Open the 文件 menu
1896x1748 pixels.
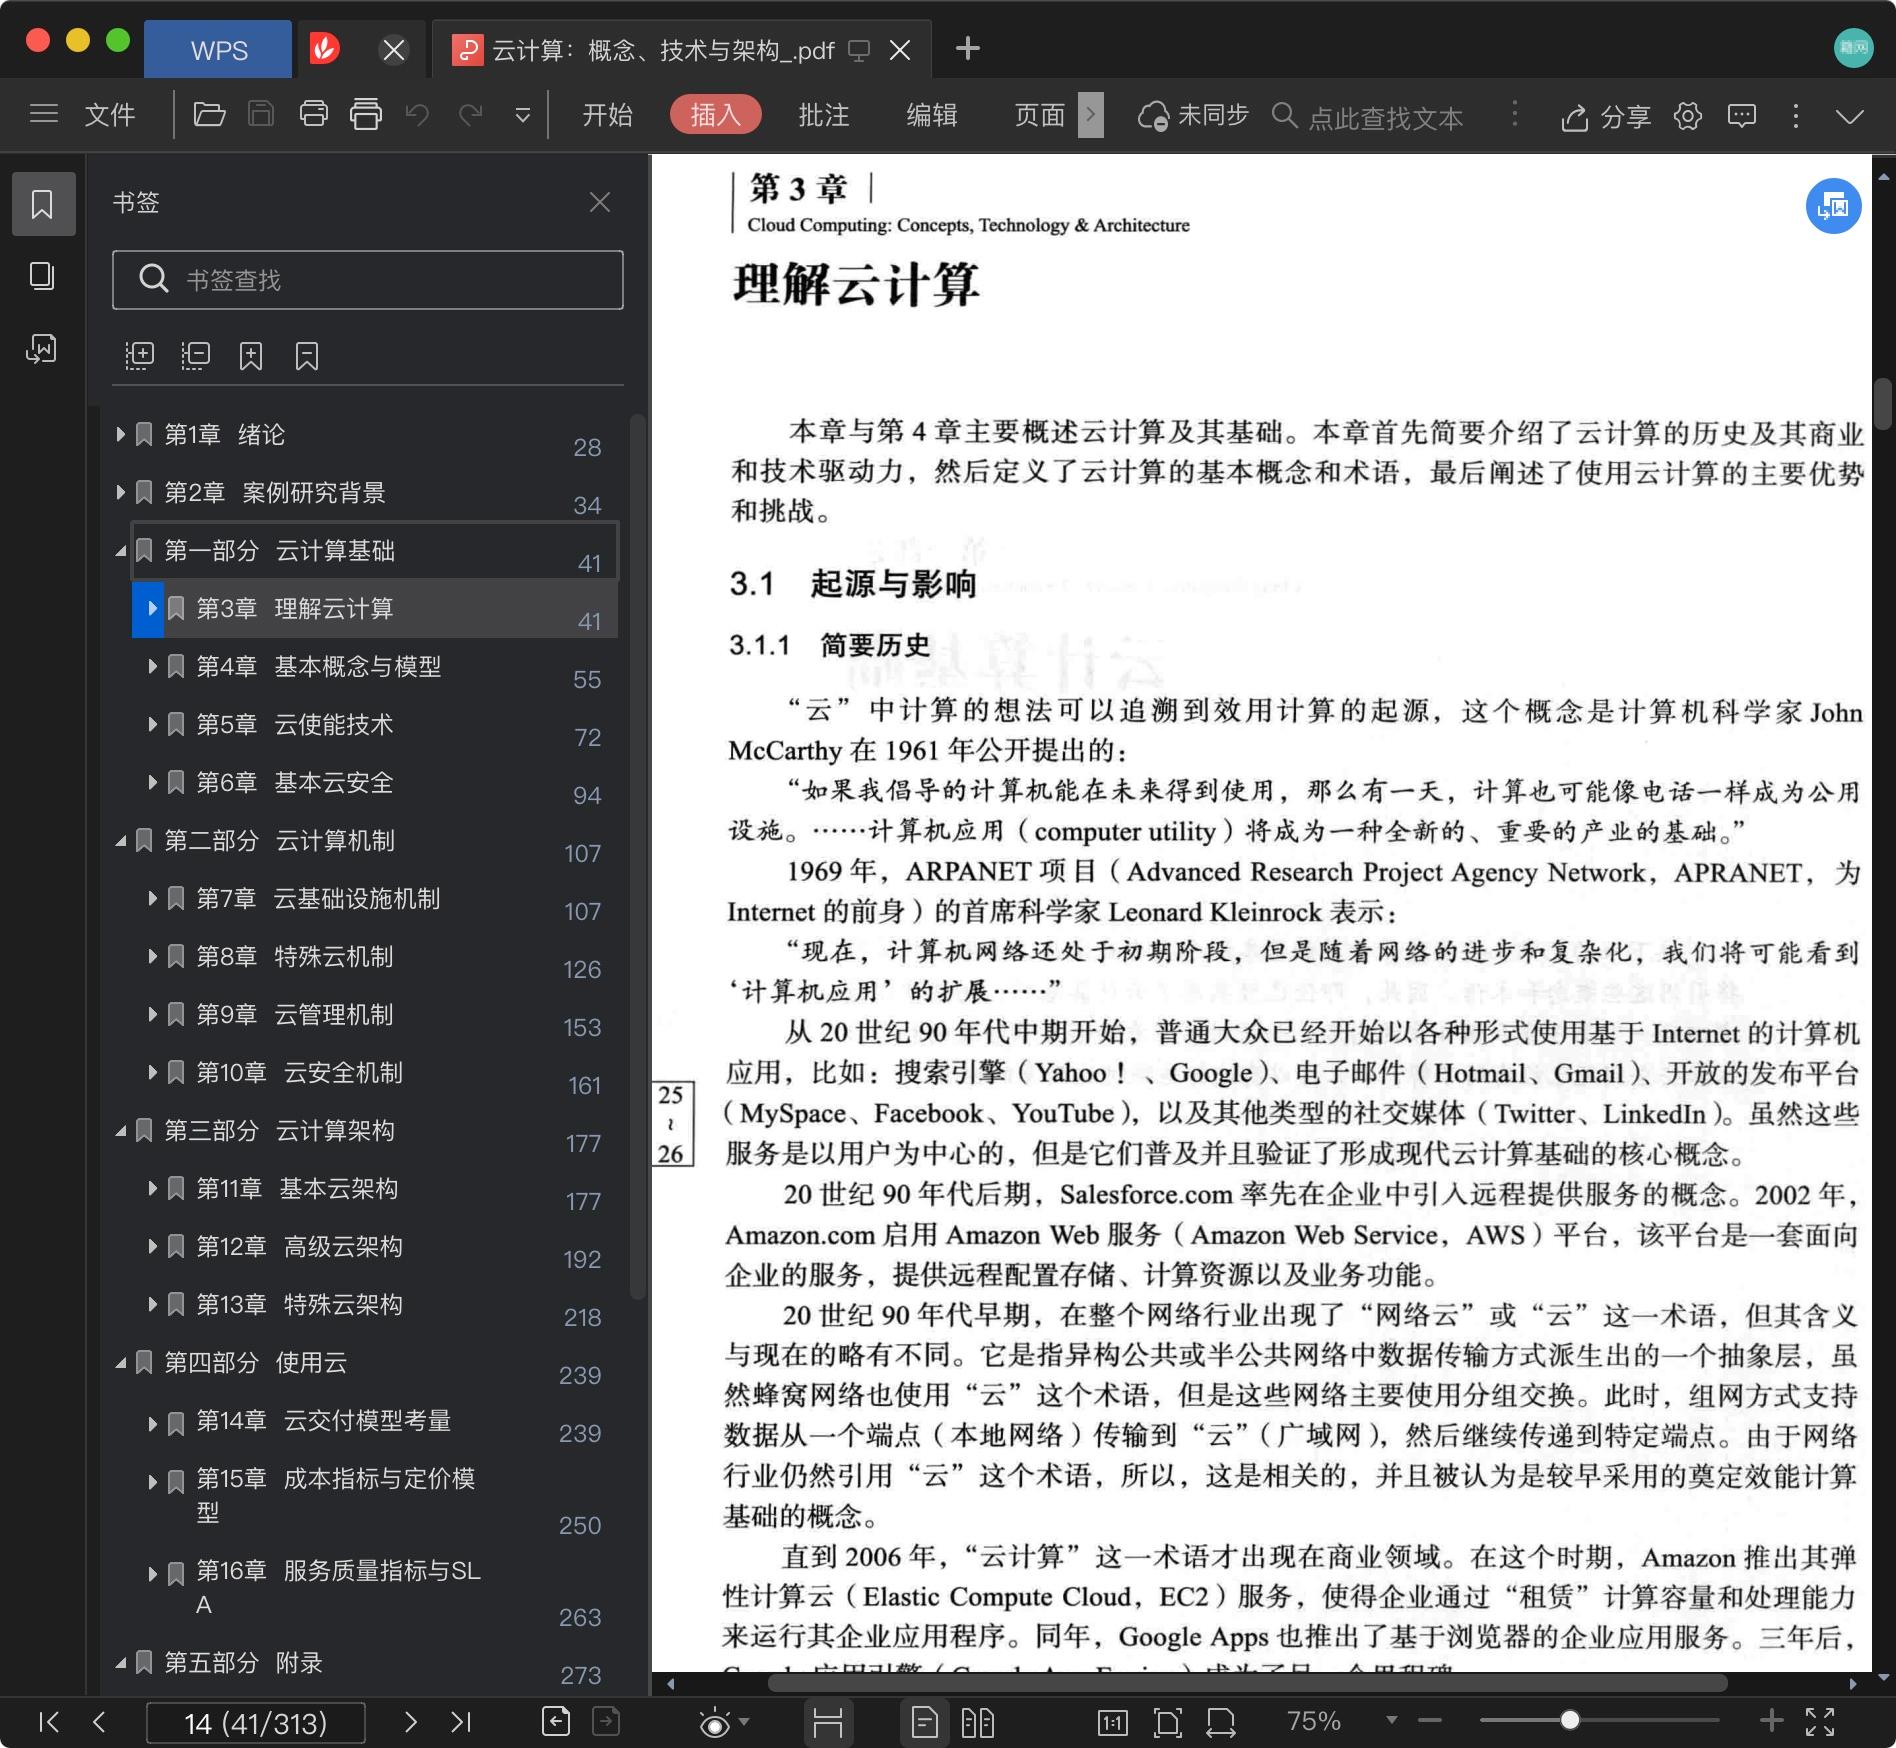point(109,115)
